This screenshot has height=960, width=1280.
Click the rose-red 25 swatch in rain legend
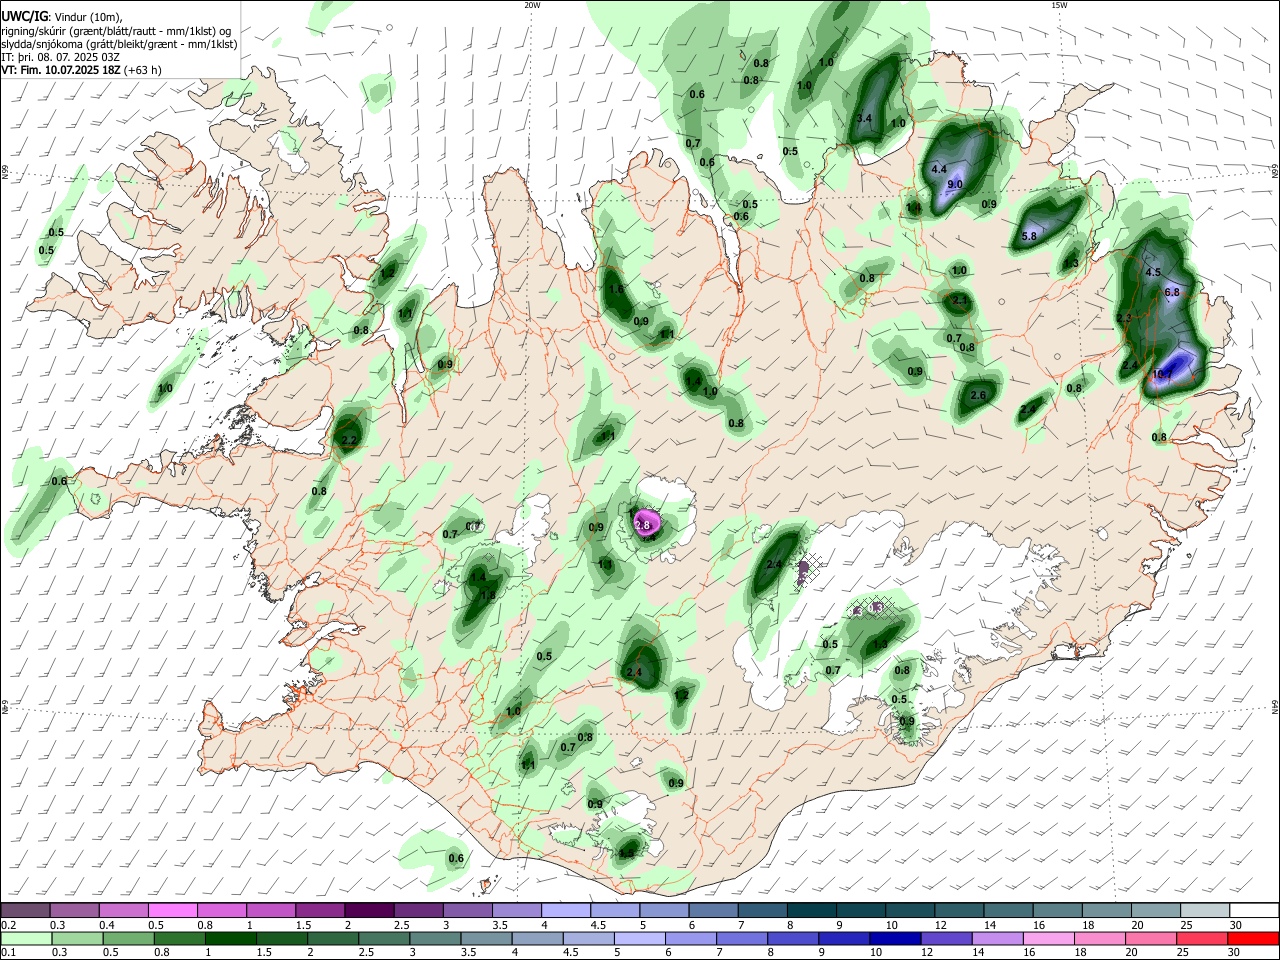(1205, 939)
